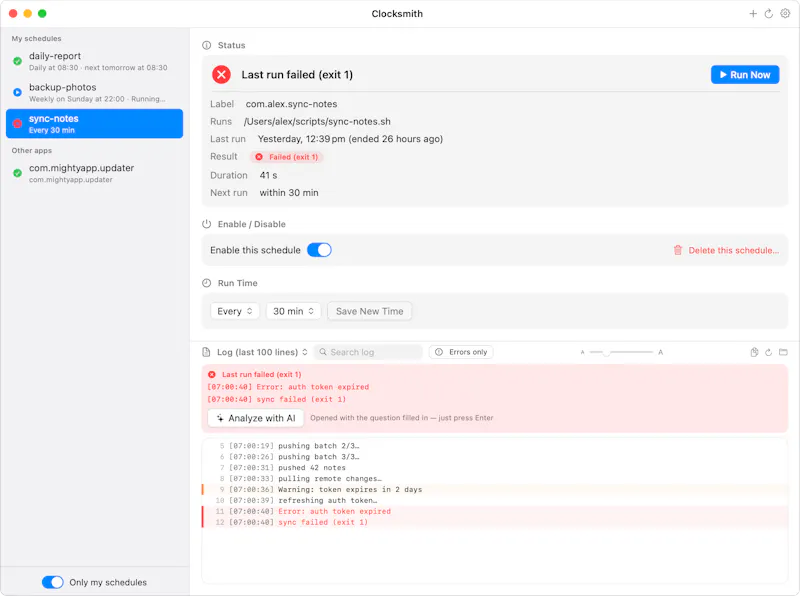Viewport: 800px width, 596px height.
Task: Toggle Errors only filter
Action: point(461,352)
